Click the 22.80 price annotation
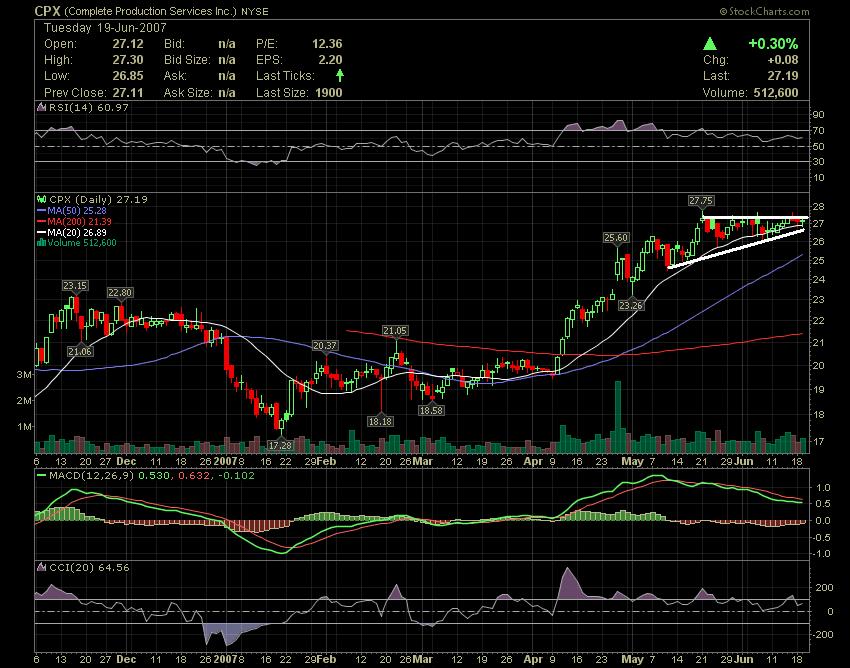This screenshot has height=668, width=850. (x=120, y=292)
